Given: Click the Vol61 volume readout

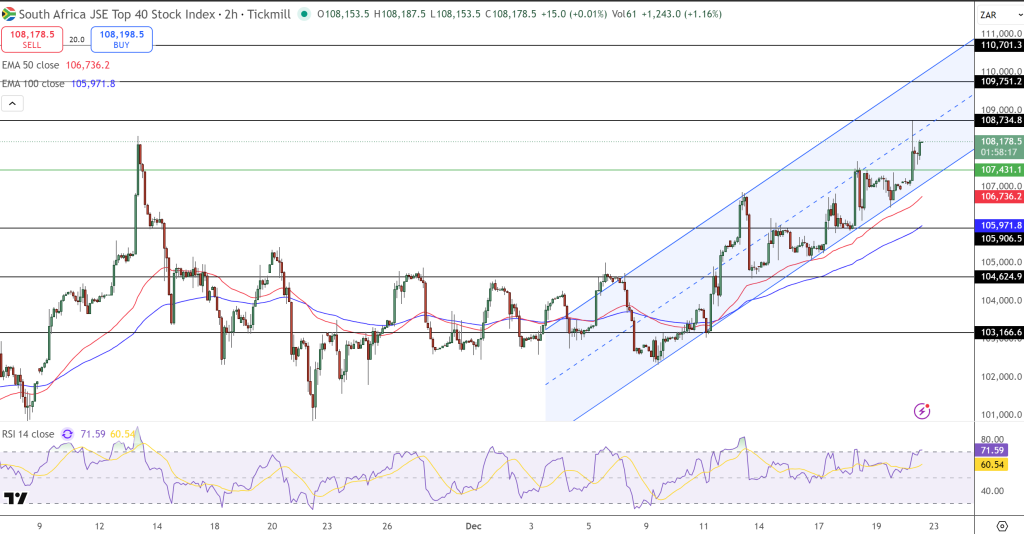Looking at the screenshot, I should pos(624,14).
